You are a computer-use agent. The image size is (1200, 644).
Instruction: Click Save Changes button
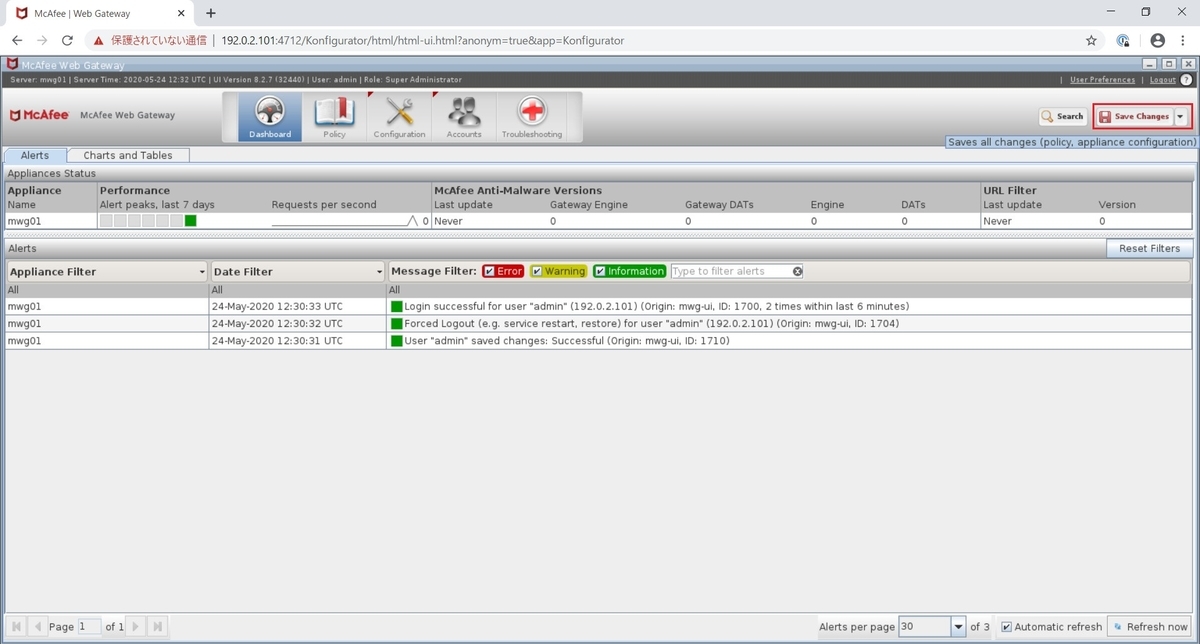(1133, 116)
